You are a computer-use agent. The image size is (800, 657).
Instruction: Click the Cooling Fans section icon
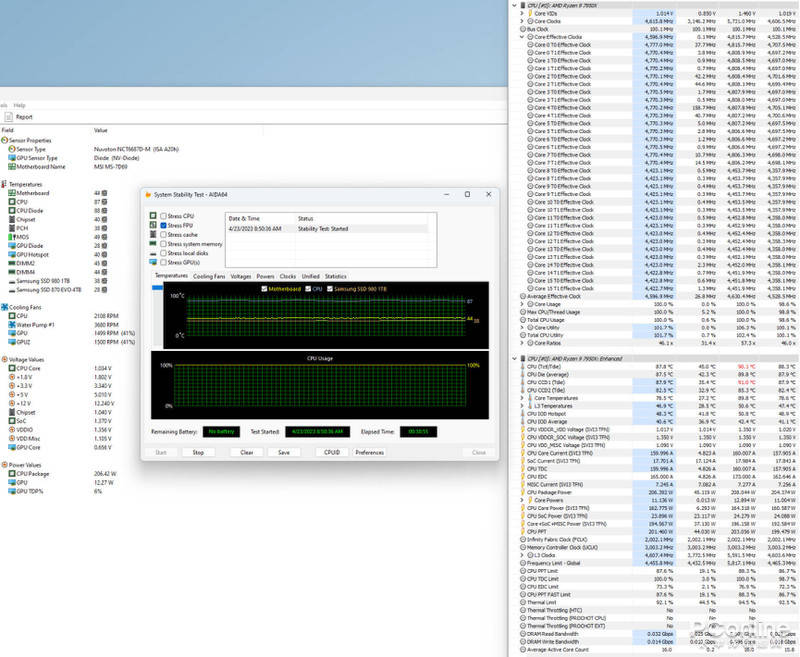4,308
